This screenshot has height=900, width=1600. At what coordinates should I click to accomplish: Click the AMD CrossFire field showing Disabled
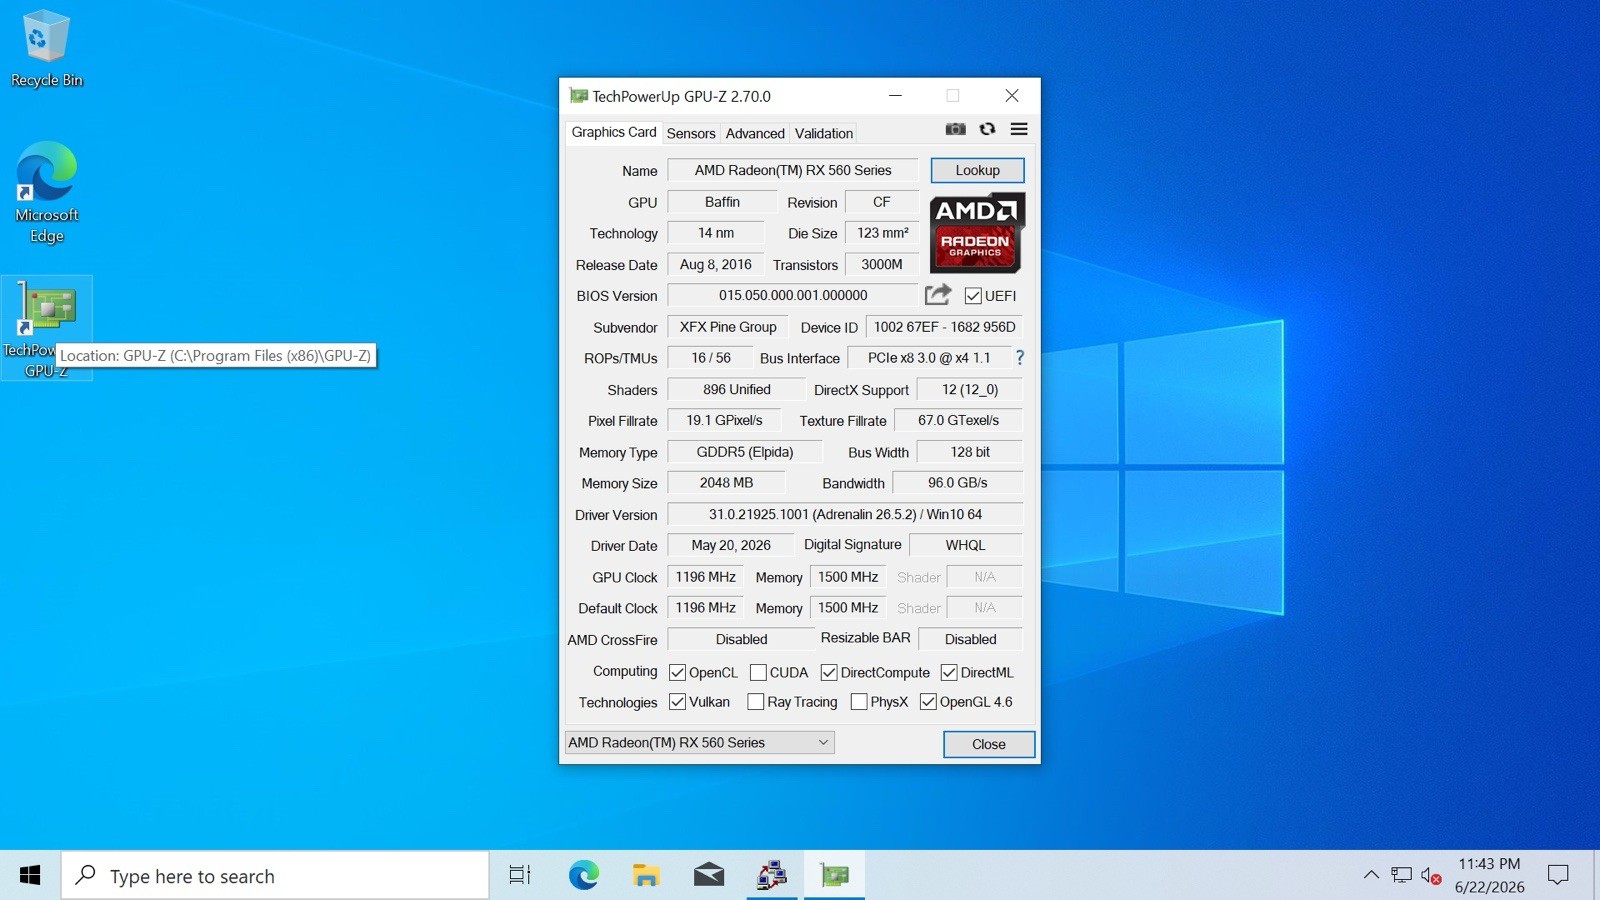pyautogui.click(x=741, y=639)
